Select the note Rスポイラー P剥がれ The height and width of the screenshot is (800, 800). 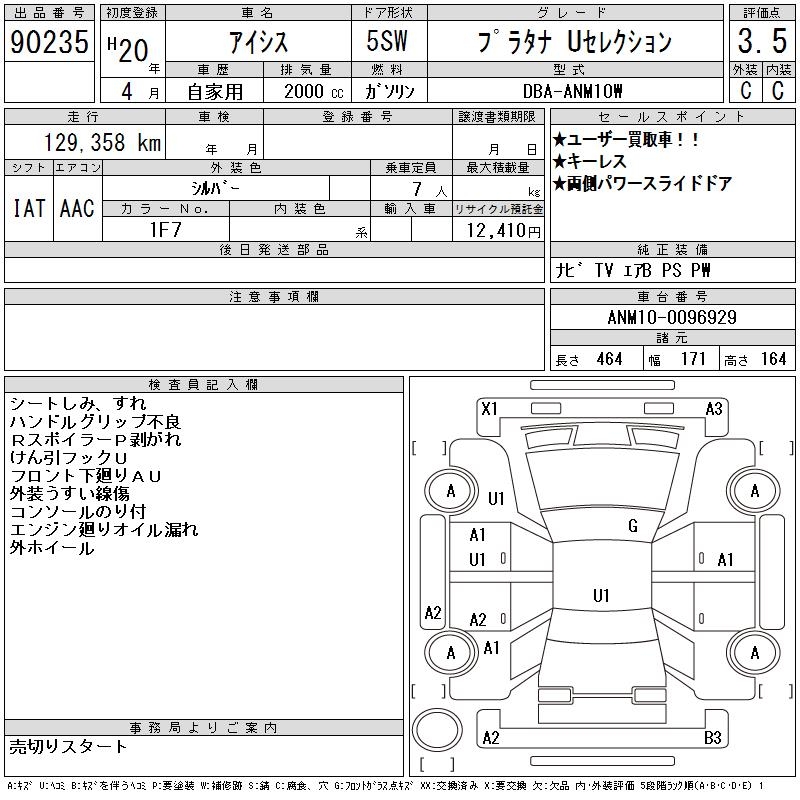click(96, 440)
